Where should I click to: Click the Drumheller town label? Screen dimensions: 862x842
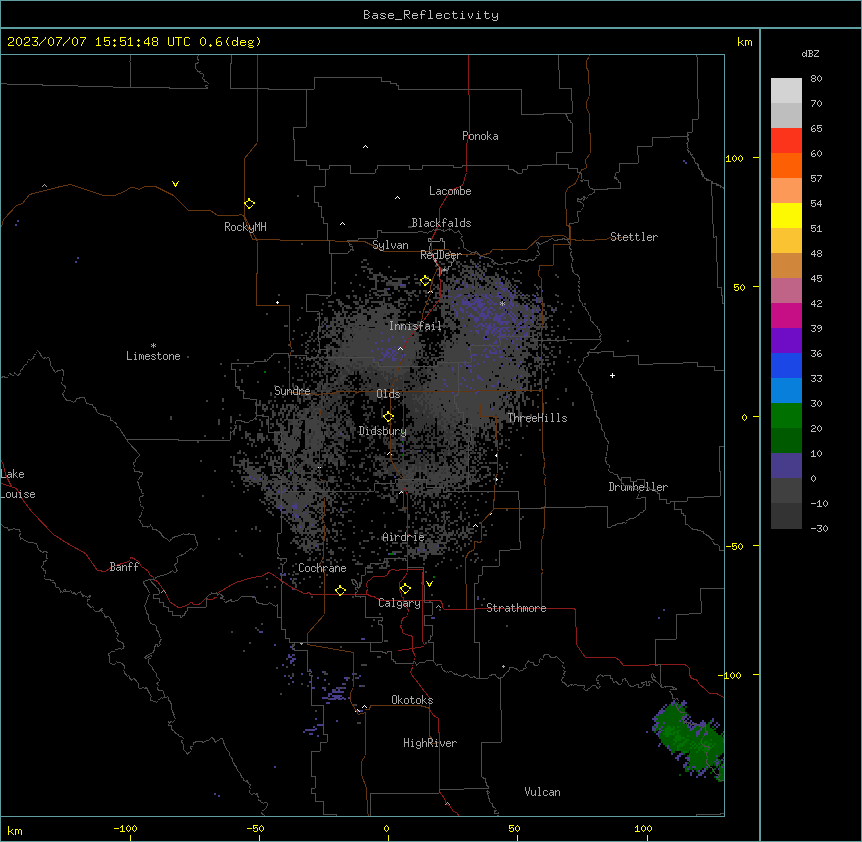(x=638, y=487)
